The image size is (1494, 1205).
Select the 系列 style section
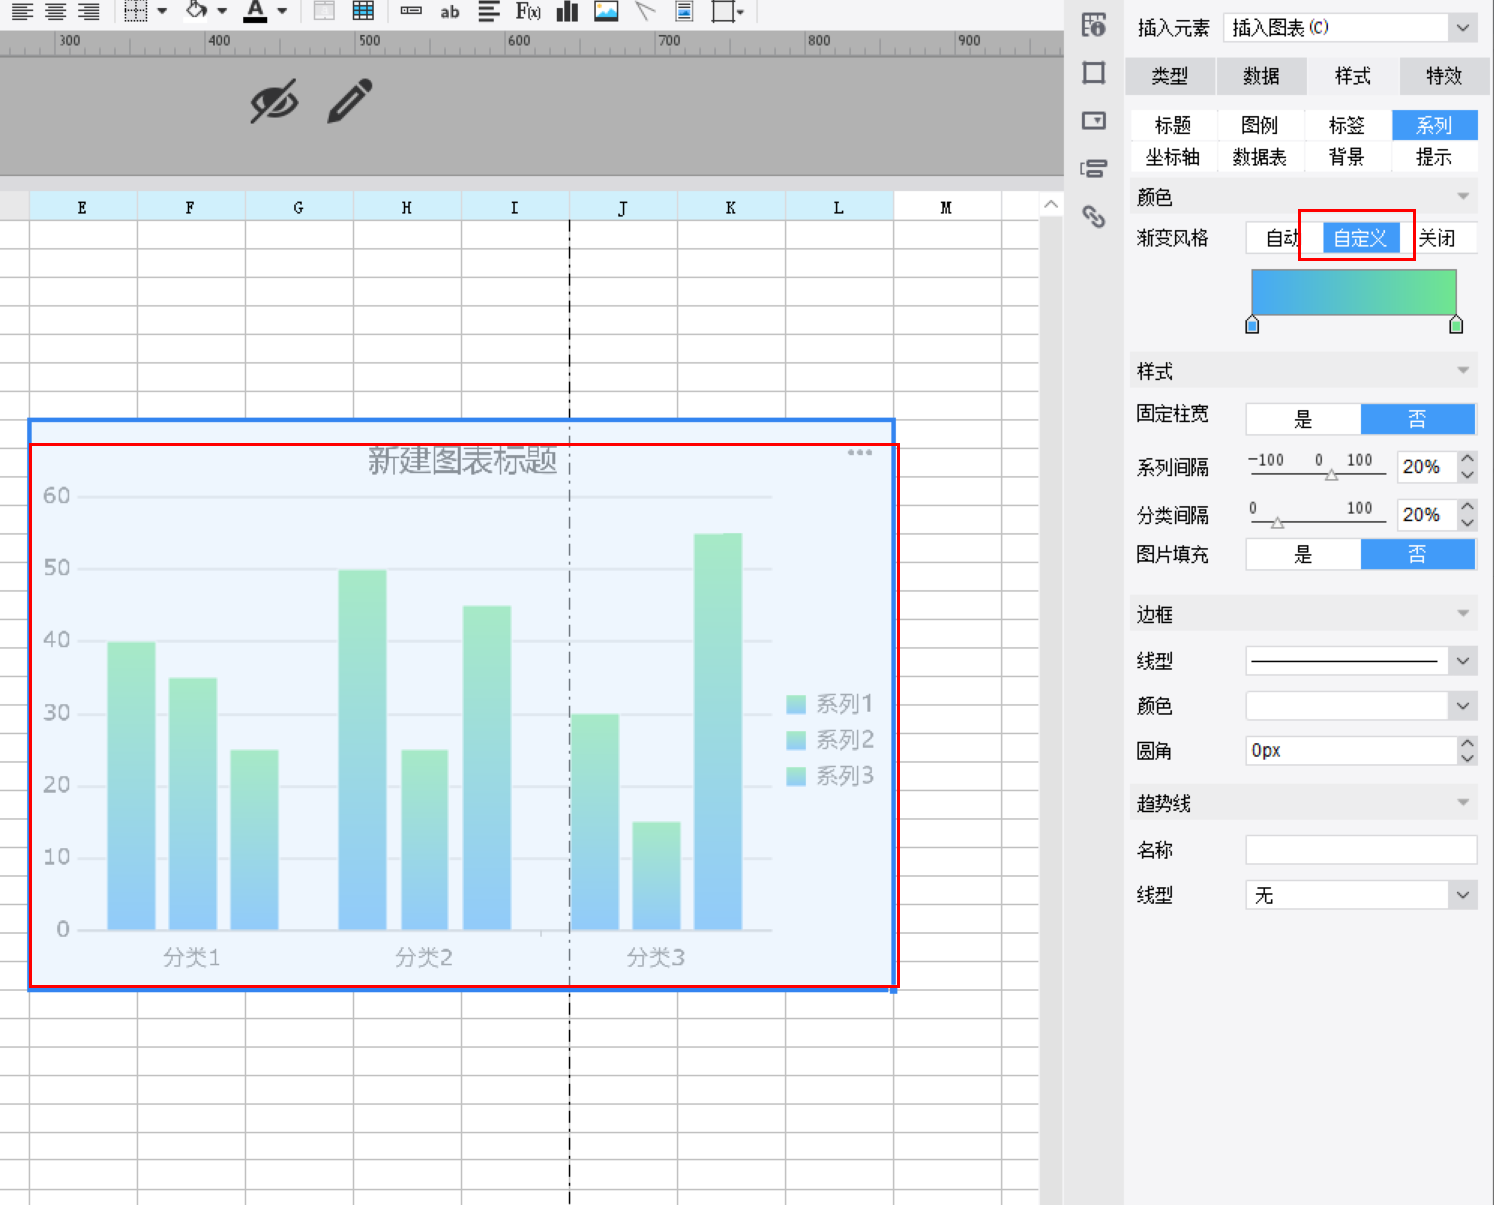[x=1434, y=125]
